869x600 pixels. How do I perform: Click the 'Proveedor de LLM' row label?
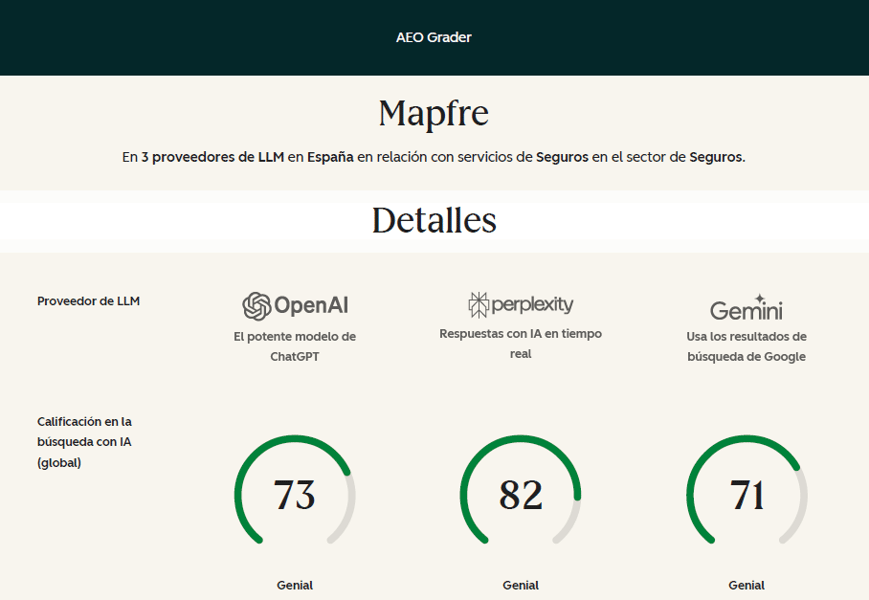click(x=88, y=301)
